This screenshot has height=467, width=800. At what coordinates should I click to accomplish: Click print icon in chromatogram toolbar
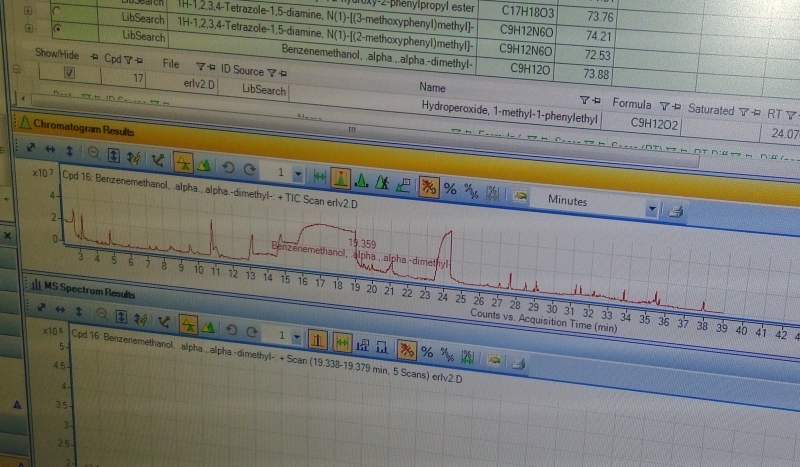pyautogui.click(x=676, y=212)
